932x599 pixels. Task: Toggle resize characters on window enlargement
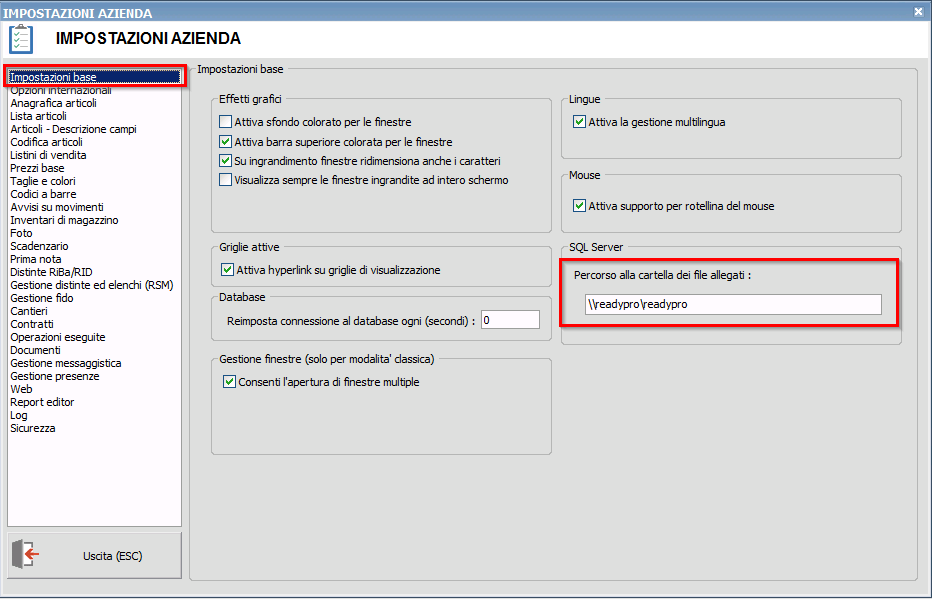pos(226,160)
